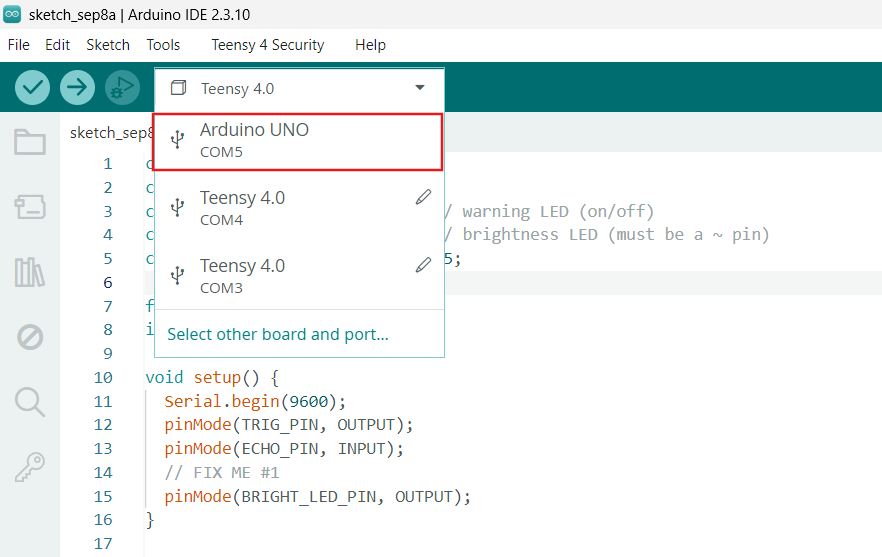
Task: Open the Sketch menu
Action: [x=108, y=45]
